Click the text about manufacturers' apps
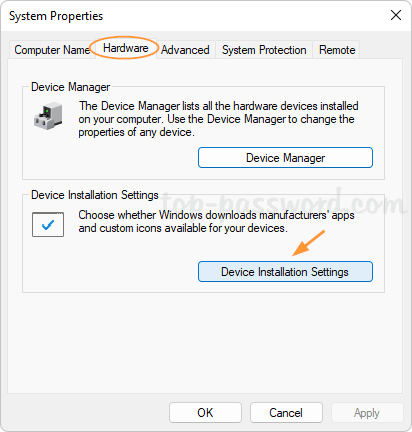Screen dimensions: 412x432 [216, 222]
